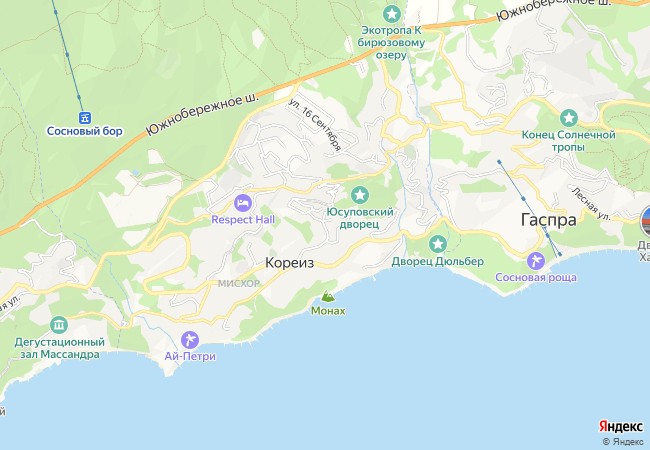Click the Монах mountain peak icon
The height and width of the screenshot is (450, 650).
coord(328,296)
